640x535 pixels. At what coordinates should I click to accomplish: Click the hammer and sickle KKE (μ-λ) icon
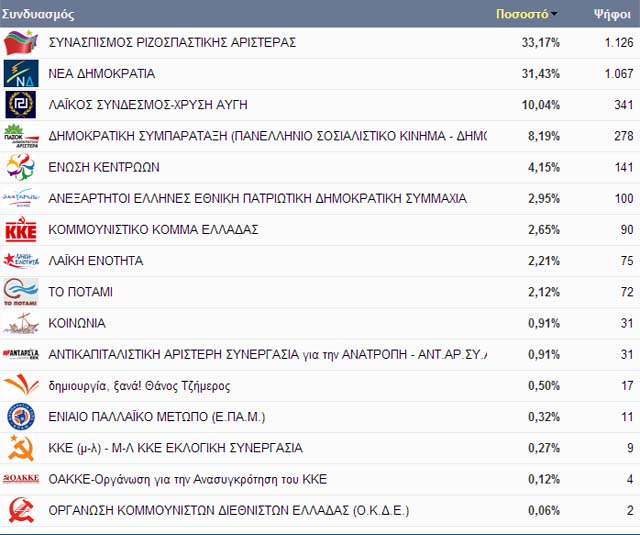click(x=21, y=448)
